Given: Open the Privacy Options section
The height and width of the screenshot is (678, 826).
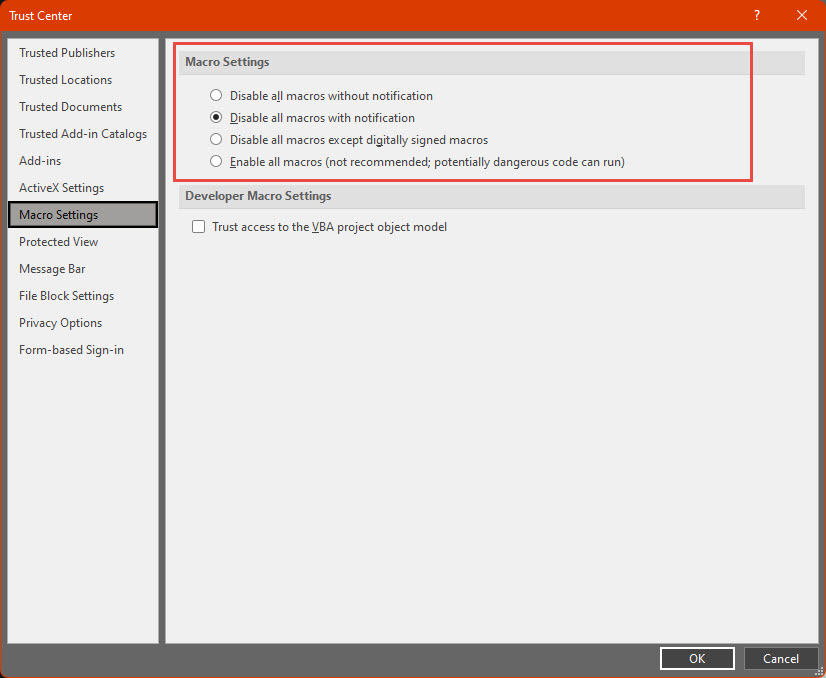Looking at the screenshot, I should pos(60,322).
